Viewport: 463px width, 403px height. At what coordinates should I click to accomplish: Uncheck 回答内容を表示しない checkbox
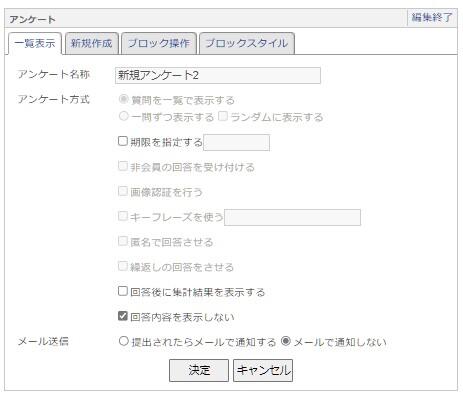pos(123,316)
